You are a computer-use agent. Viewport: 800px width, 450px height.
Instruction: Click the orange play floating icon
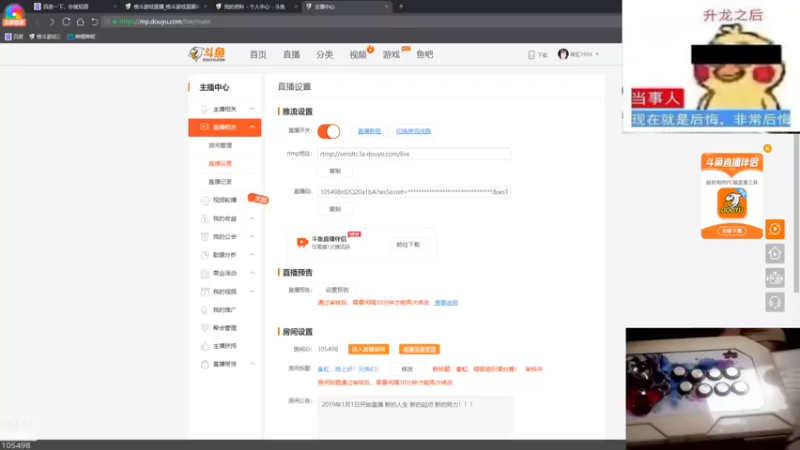(774, 229)
